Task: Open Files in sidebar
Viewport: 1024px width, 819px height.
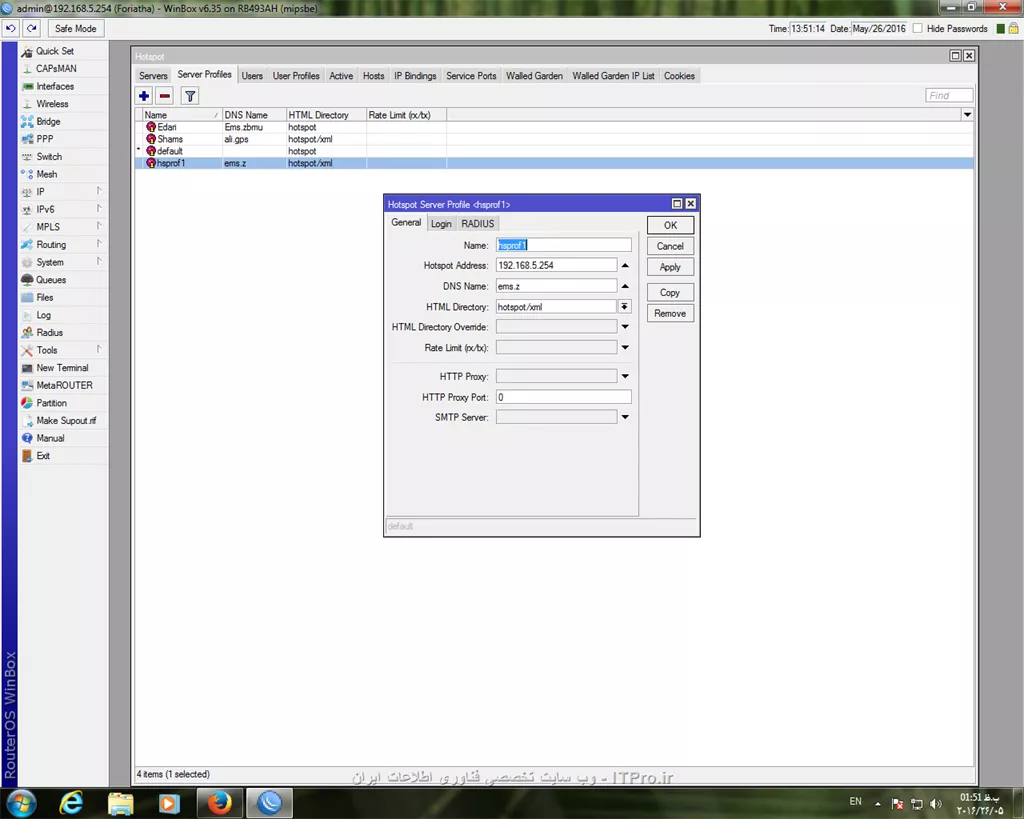Action: coord(45,297)
